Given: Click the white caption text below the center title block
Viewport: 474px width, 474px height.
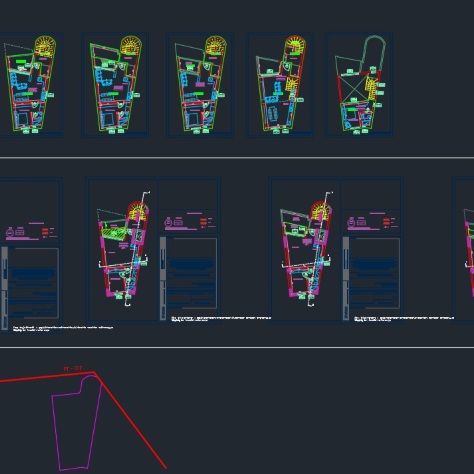Looking at the screenshot, I should [x=221, y=319].
